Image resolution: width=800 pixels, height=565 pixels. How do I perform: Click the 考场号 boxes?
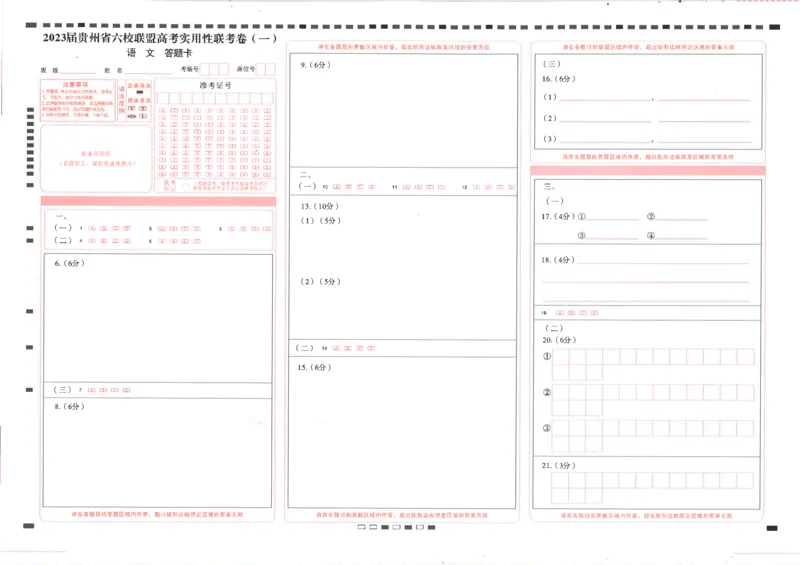(x=214, y=69)
